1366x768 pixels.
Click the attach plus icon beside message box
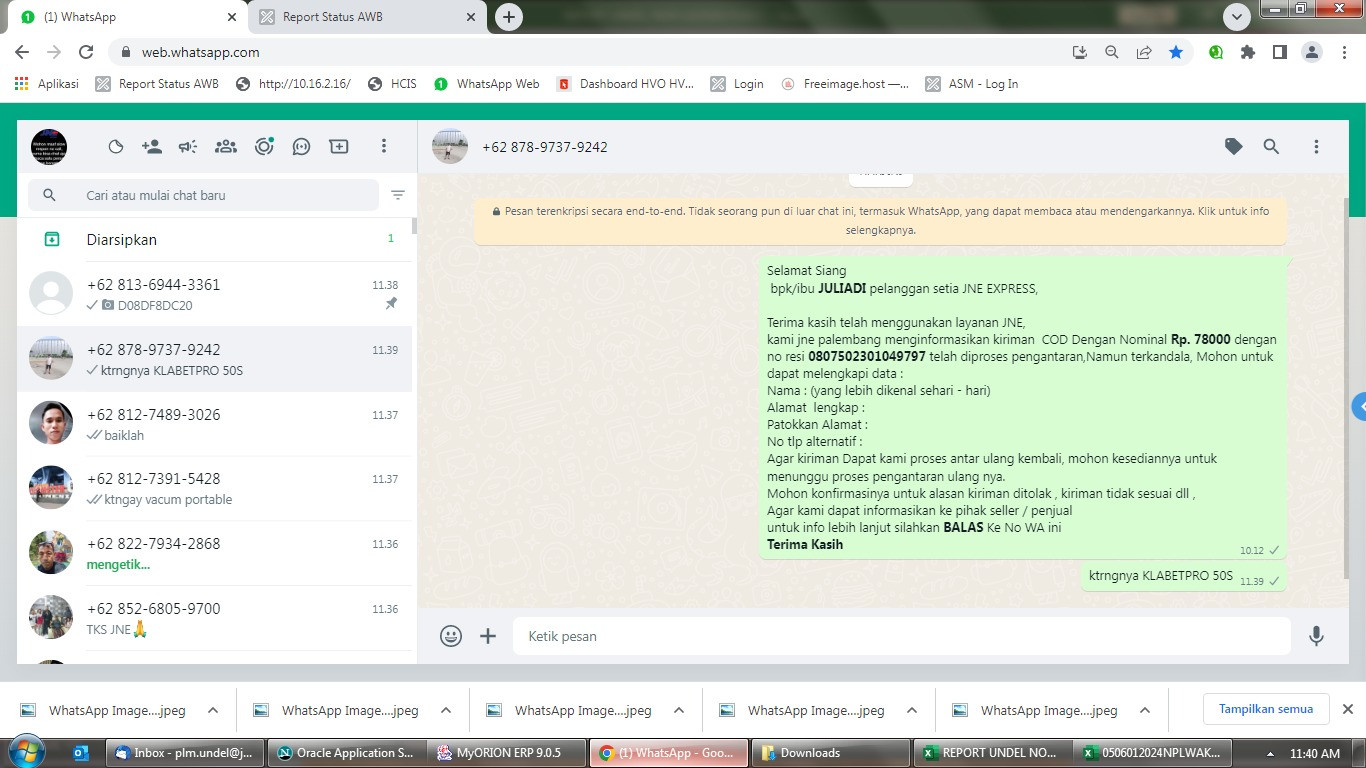(488, 636)
